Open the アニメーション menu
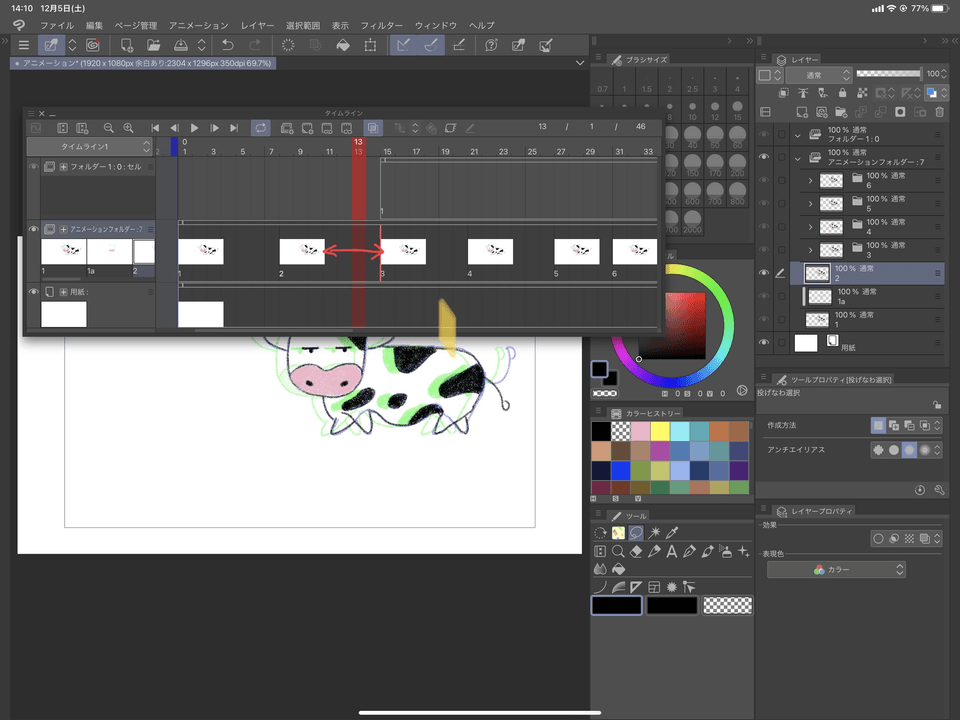This screenshot has width=960, height=720. click(198, 24)
